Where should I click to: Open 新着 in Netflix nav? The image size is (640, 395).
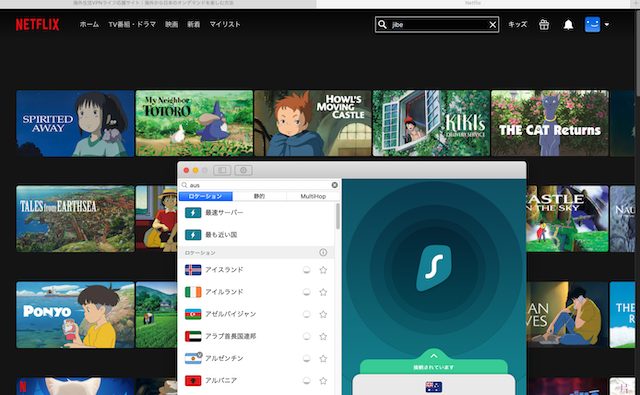coord(193,24)
